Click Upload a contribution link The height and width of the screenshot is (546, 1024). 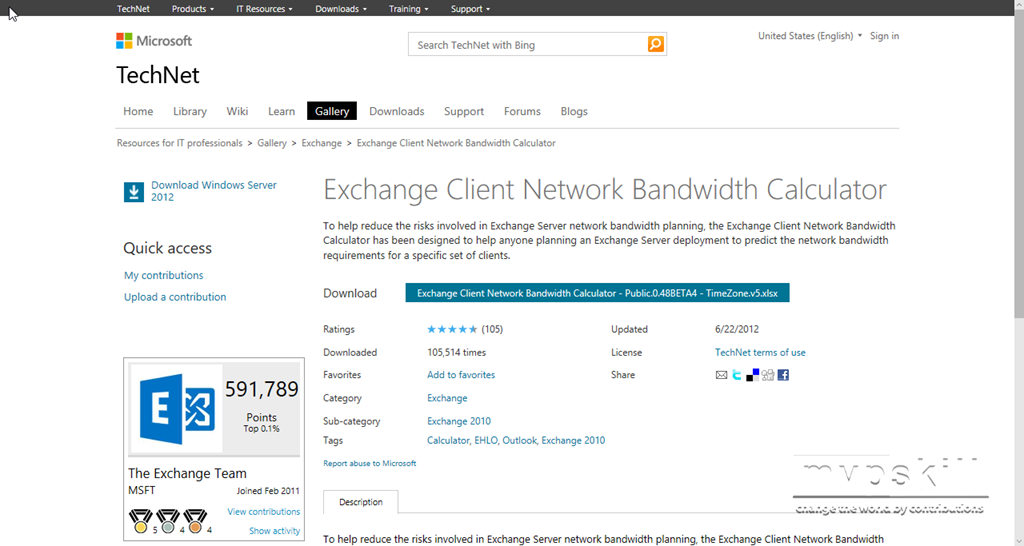(x=175, y=297)
